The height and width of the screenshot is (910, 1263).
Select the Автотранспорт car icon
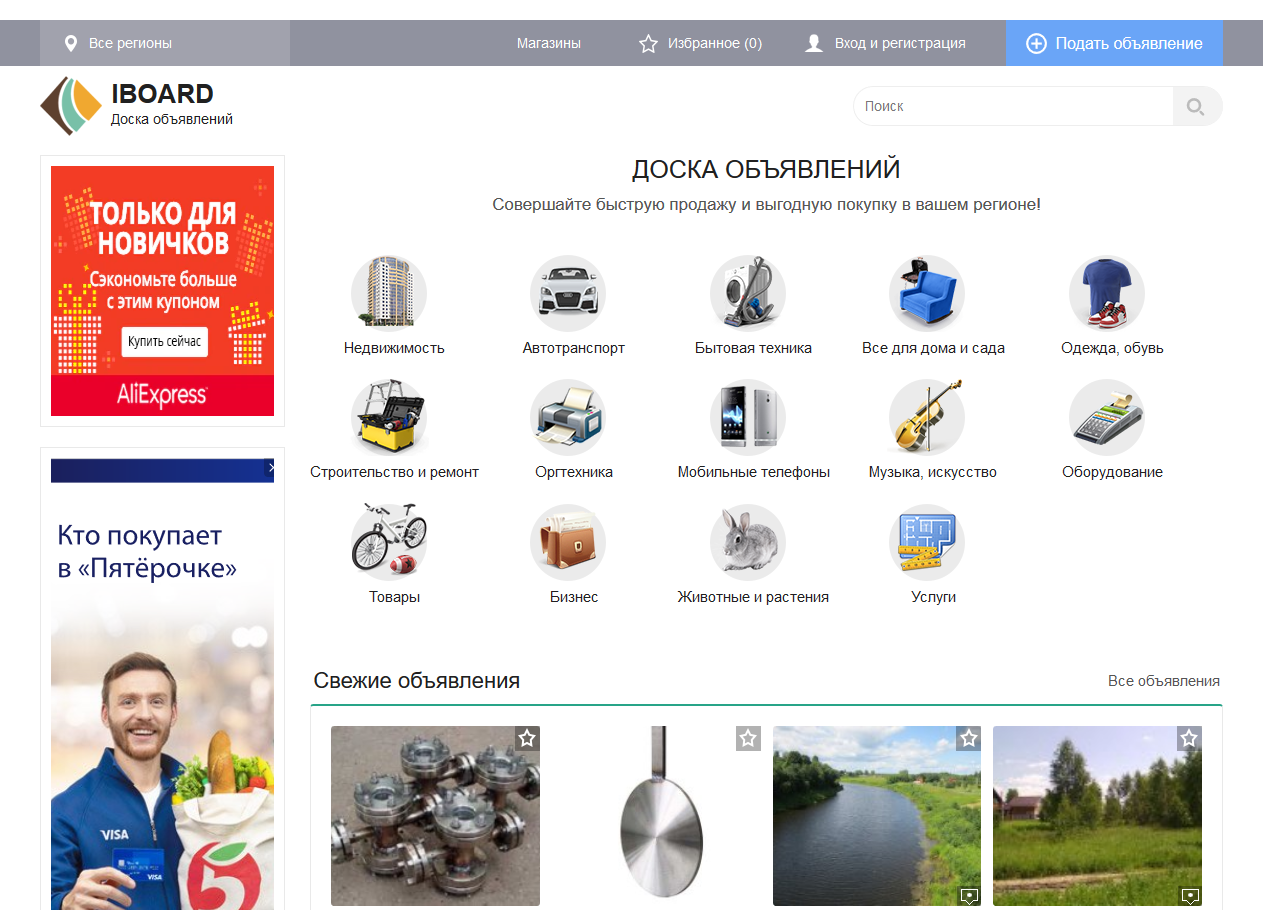tap(568, 293)
